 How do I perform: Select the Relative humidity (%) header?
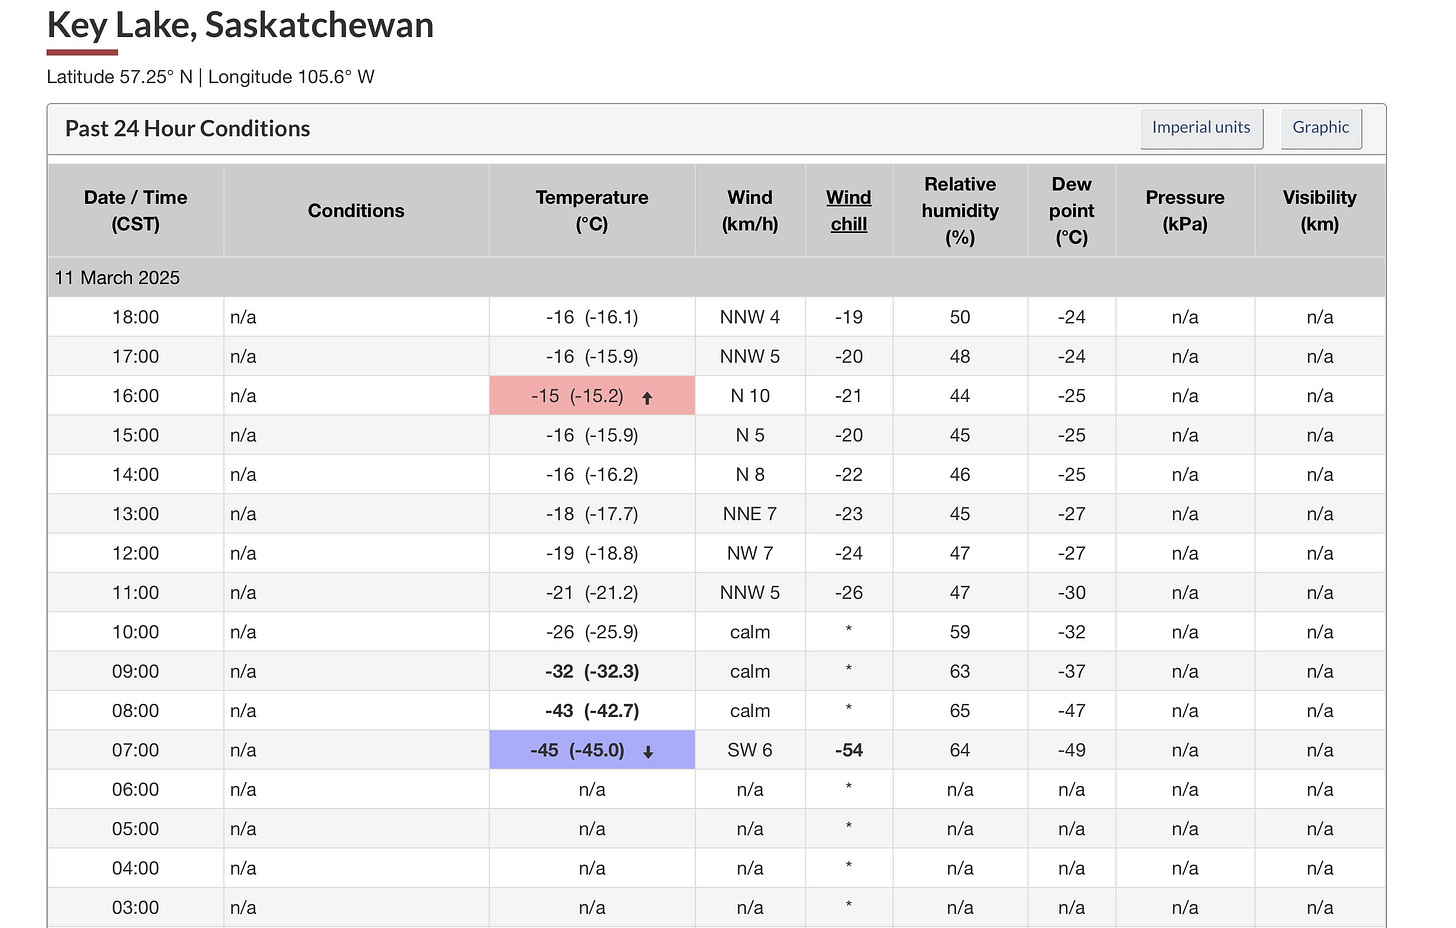tap(960, 211)
